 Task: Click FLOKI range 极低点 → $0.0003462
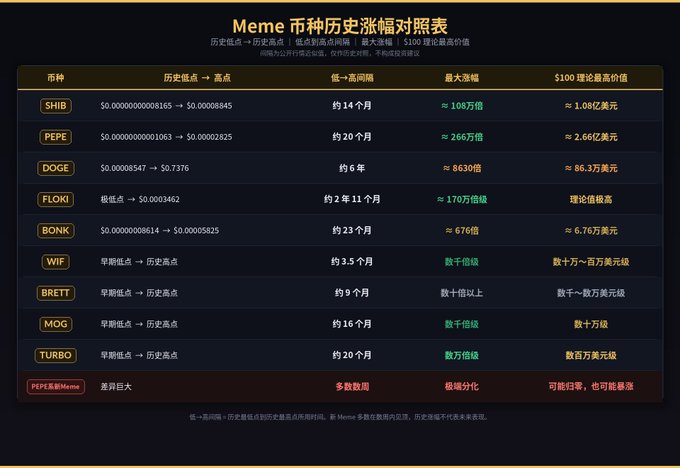point(140,200)
